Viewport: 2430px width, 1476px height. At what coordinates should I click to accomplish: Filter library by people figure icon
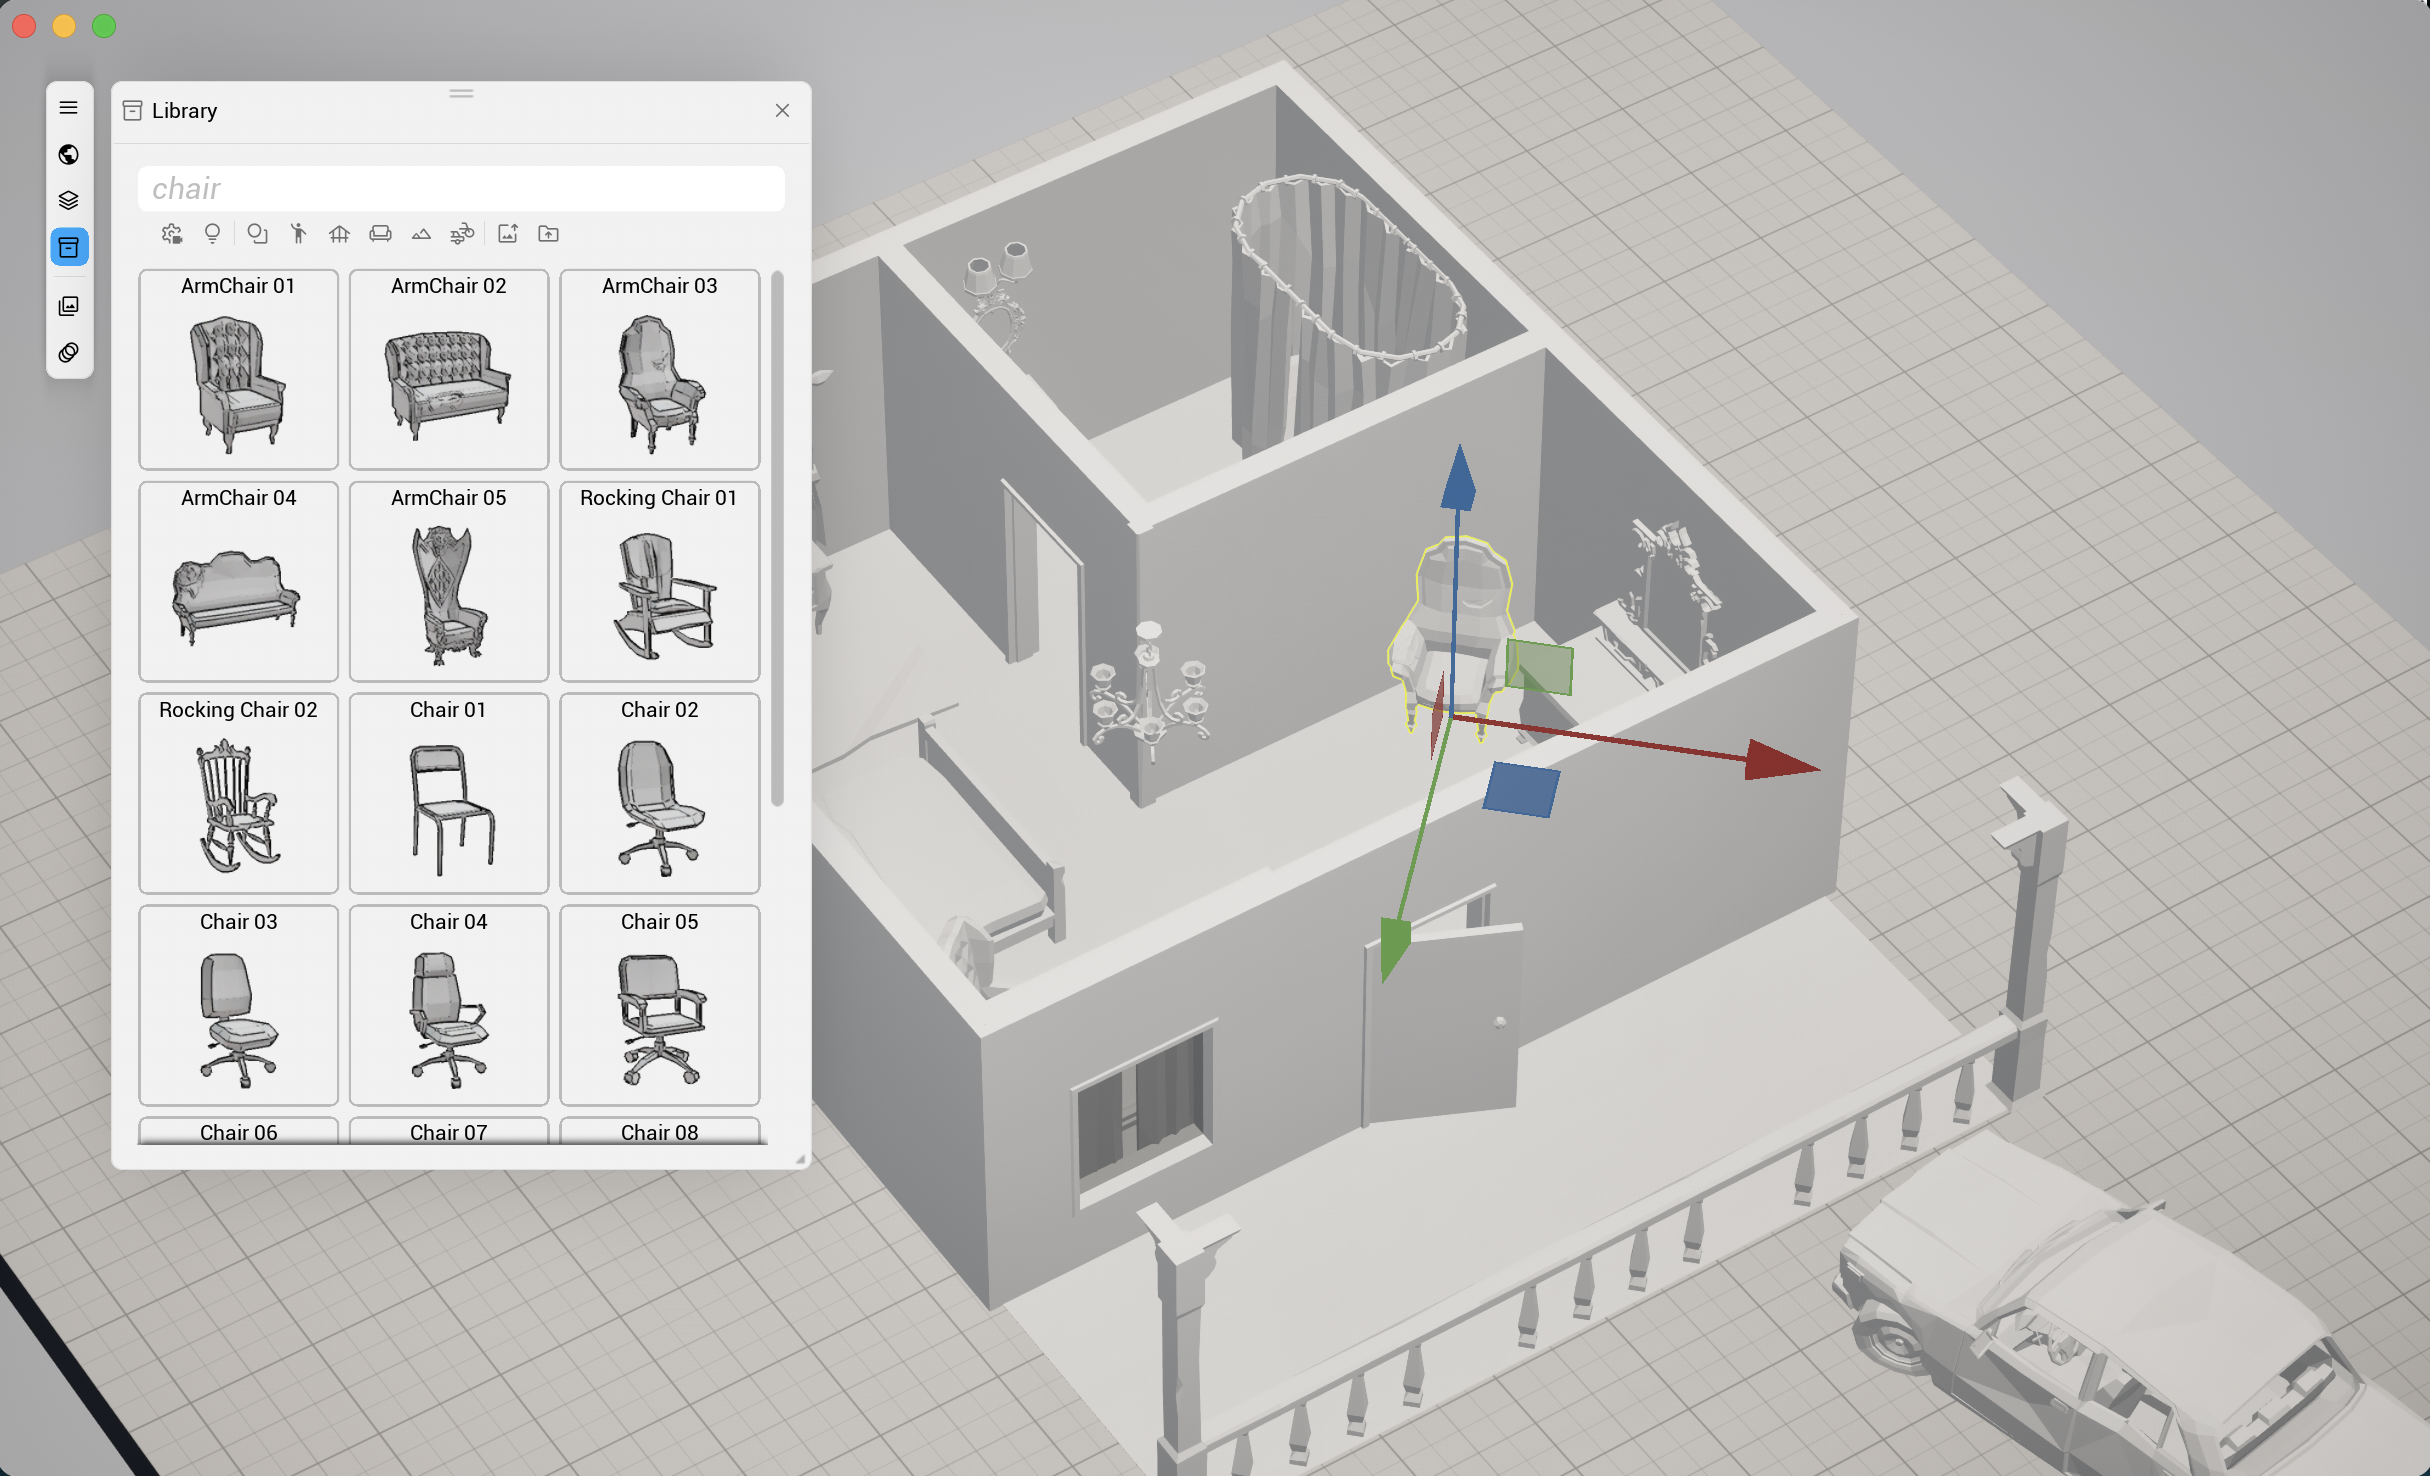[298, 234]
